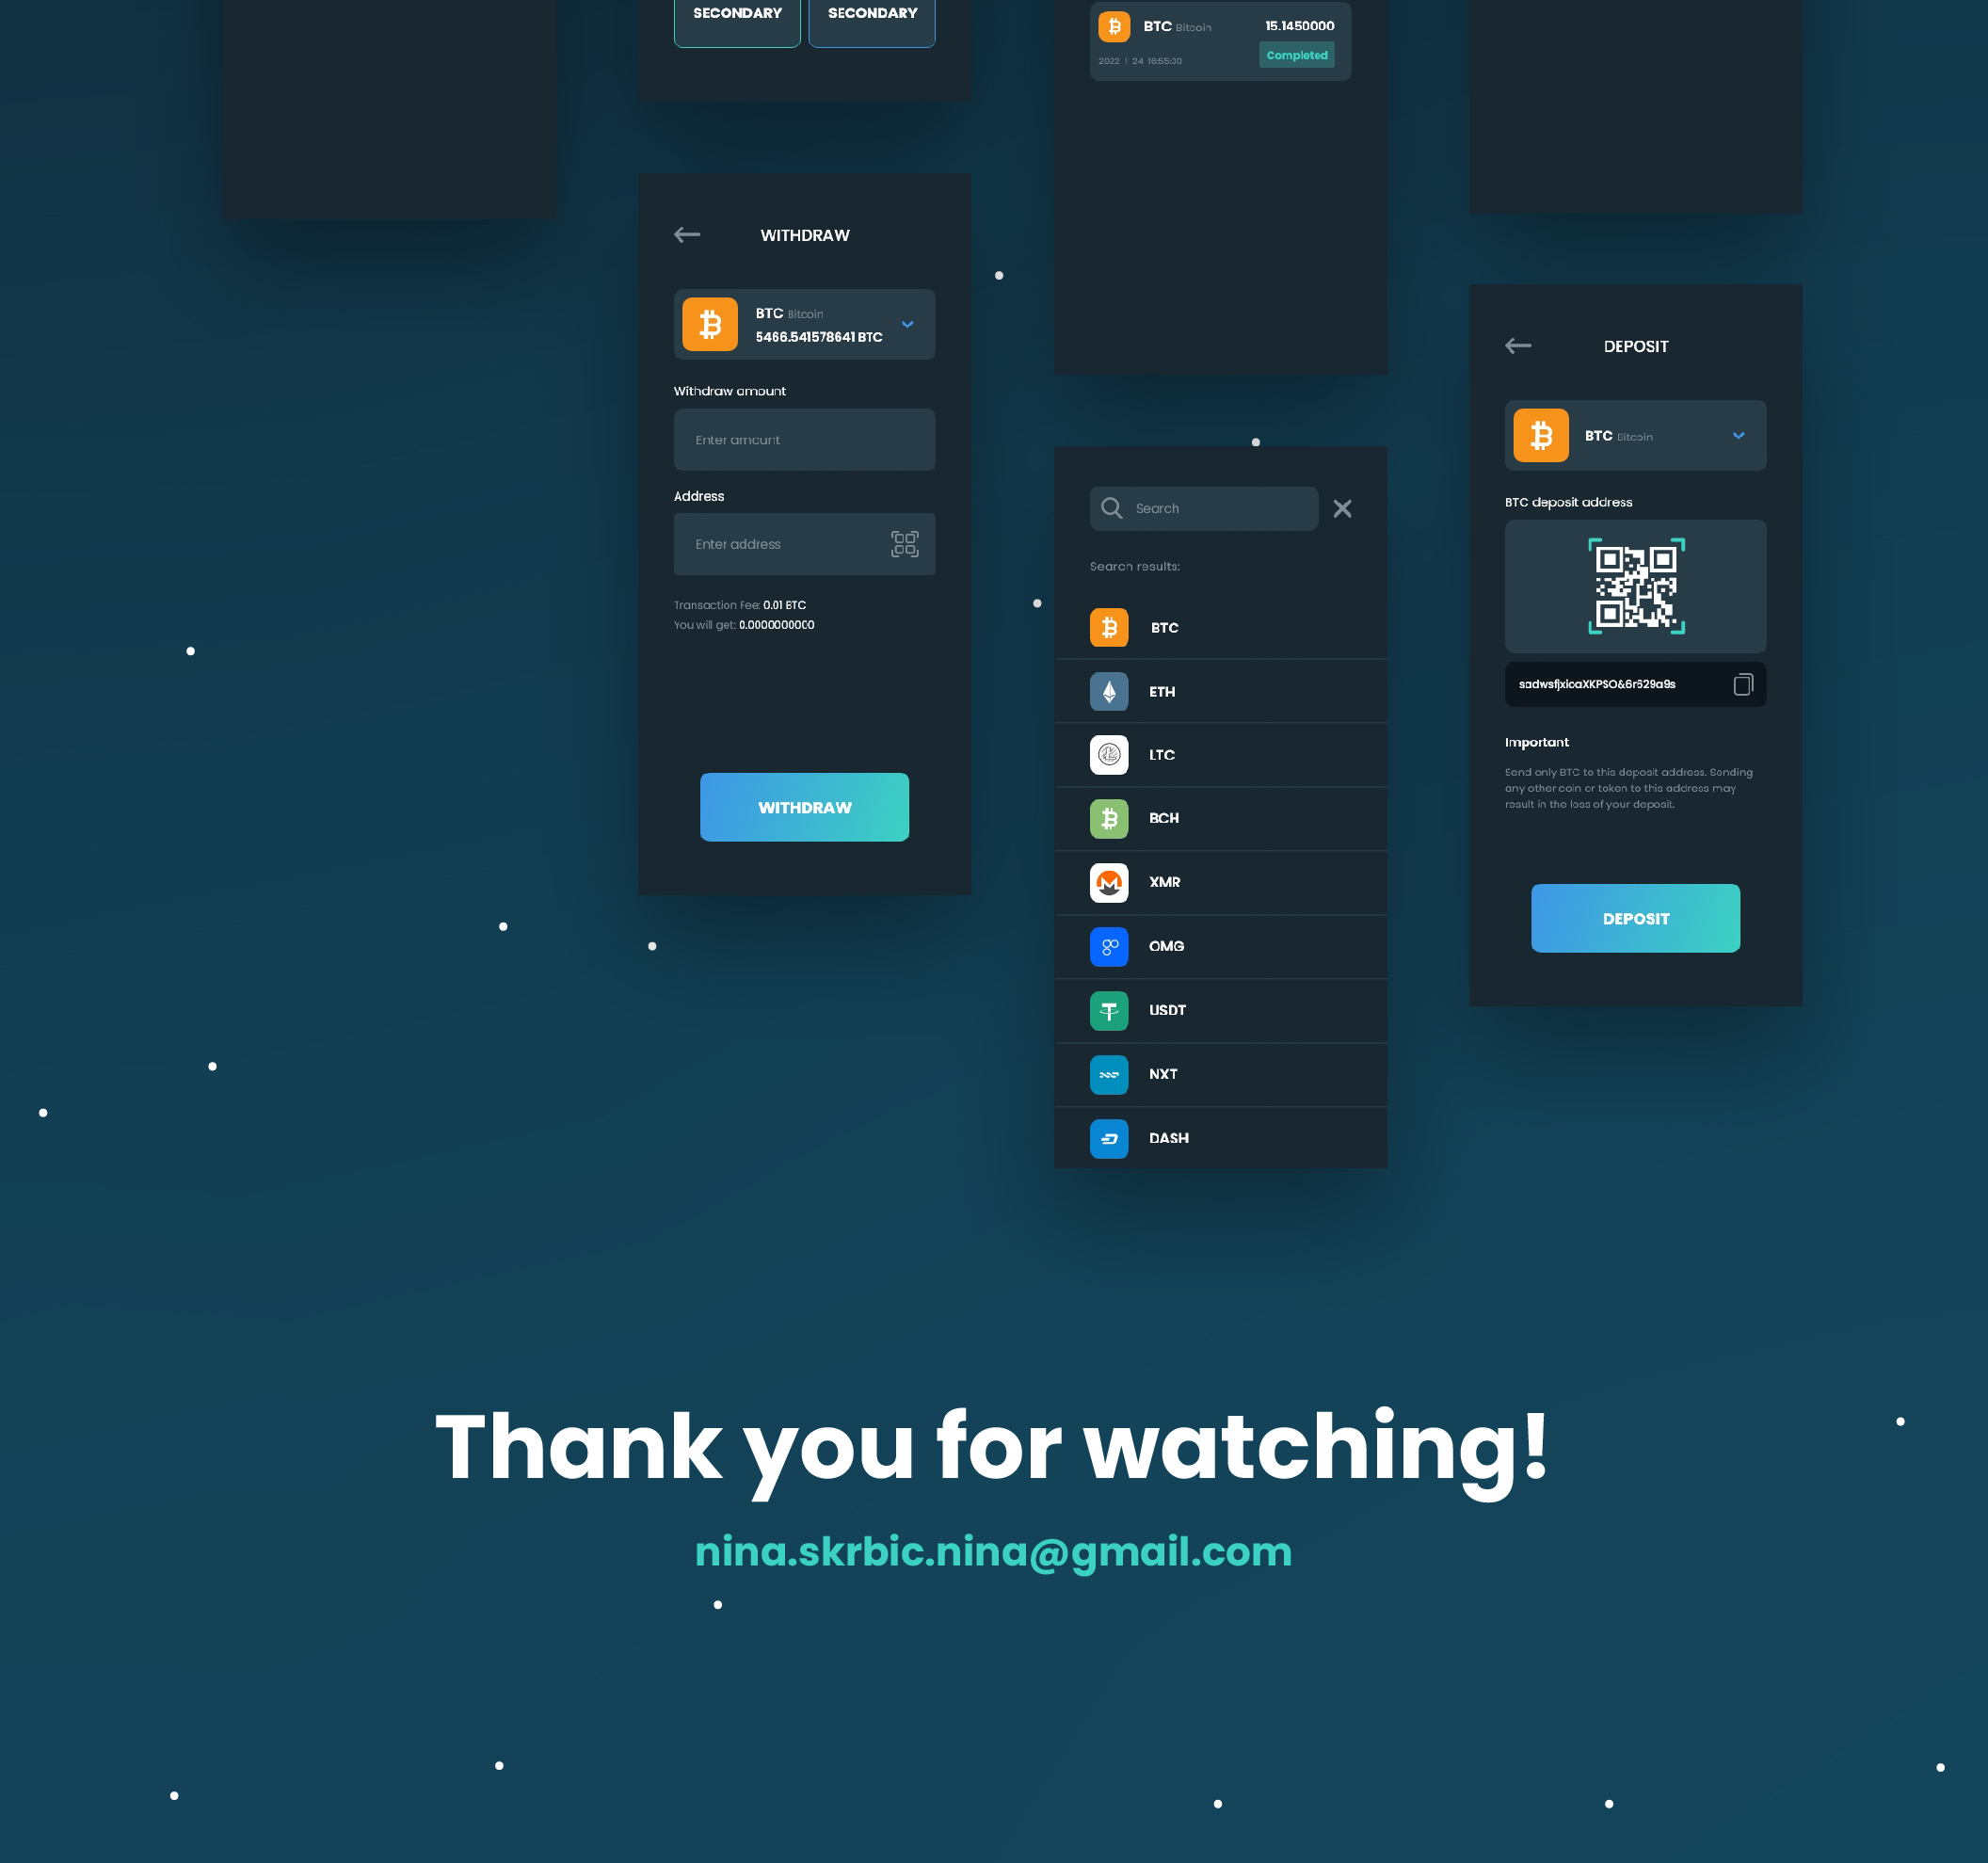The width and height of the screenshot is (1988, 1863).
Task: Click the LTC icon in search results
Action: [1110, 753]
